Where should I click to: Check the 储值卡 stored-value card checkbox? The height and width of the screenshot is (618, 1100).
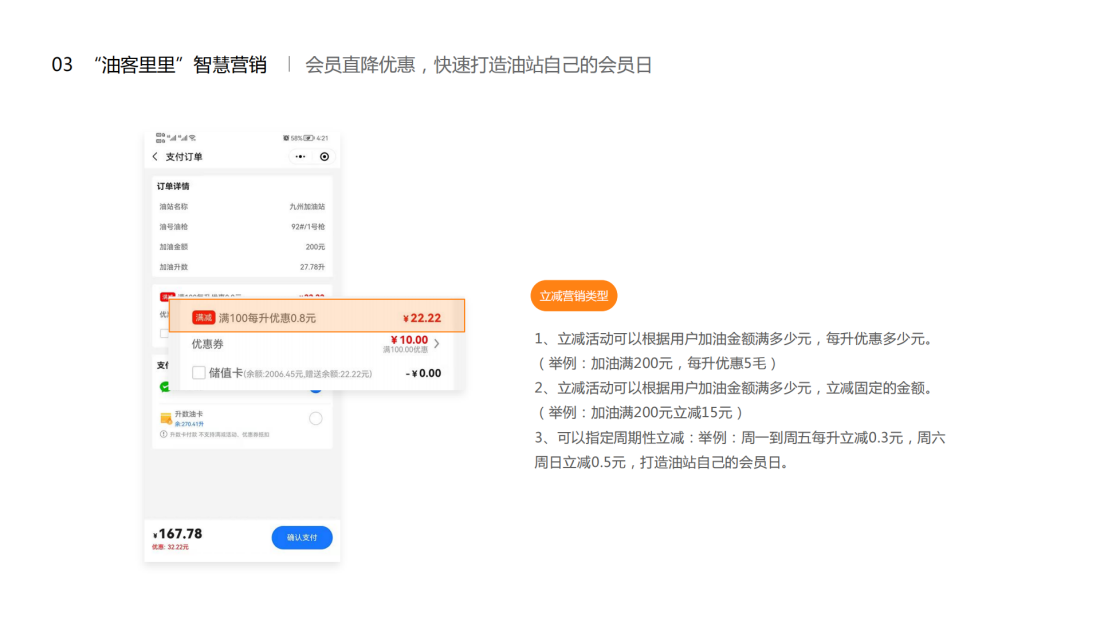(199, 372)
